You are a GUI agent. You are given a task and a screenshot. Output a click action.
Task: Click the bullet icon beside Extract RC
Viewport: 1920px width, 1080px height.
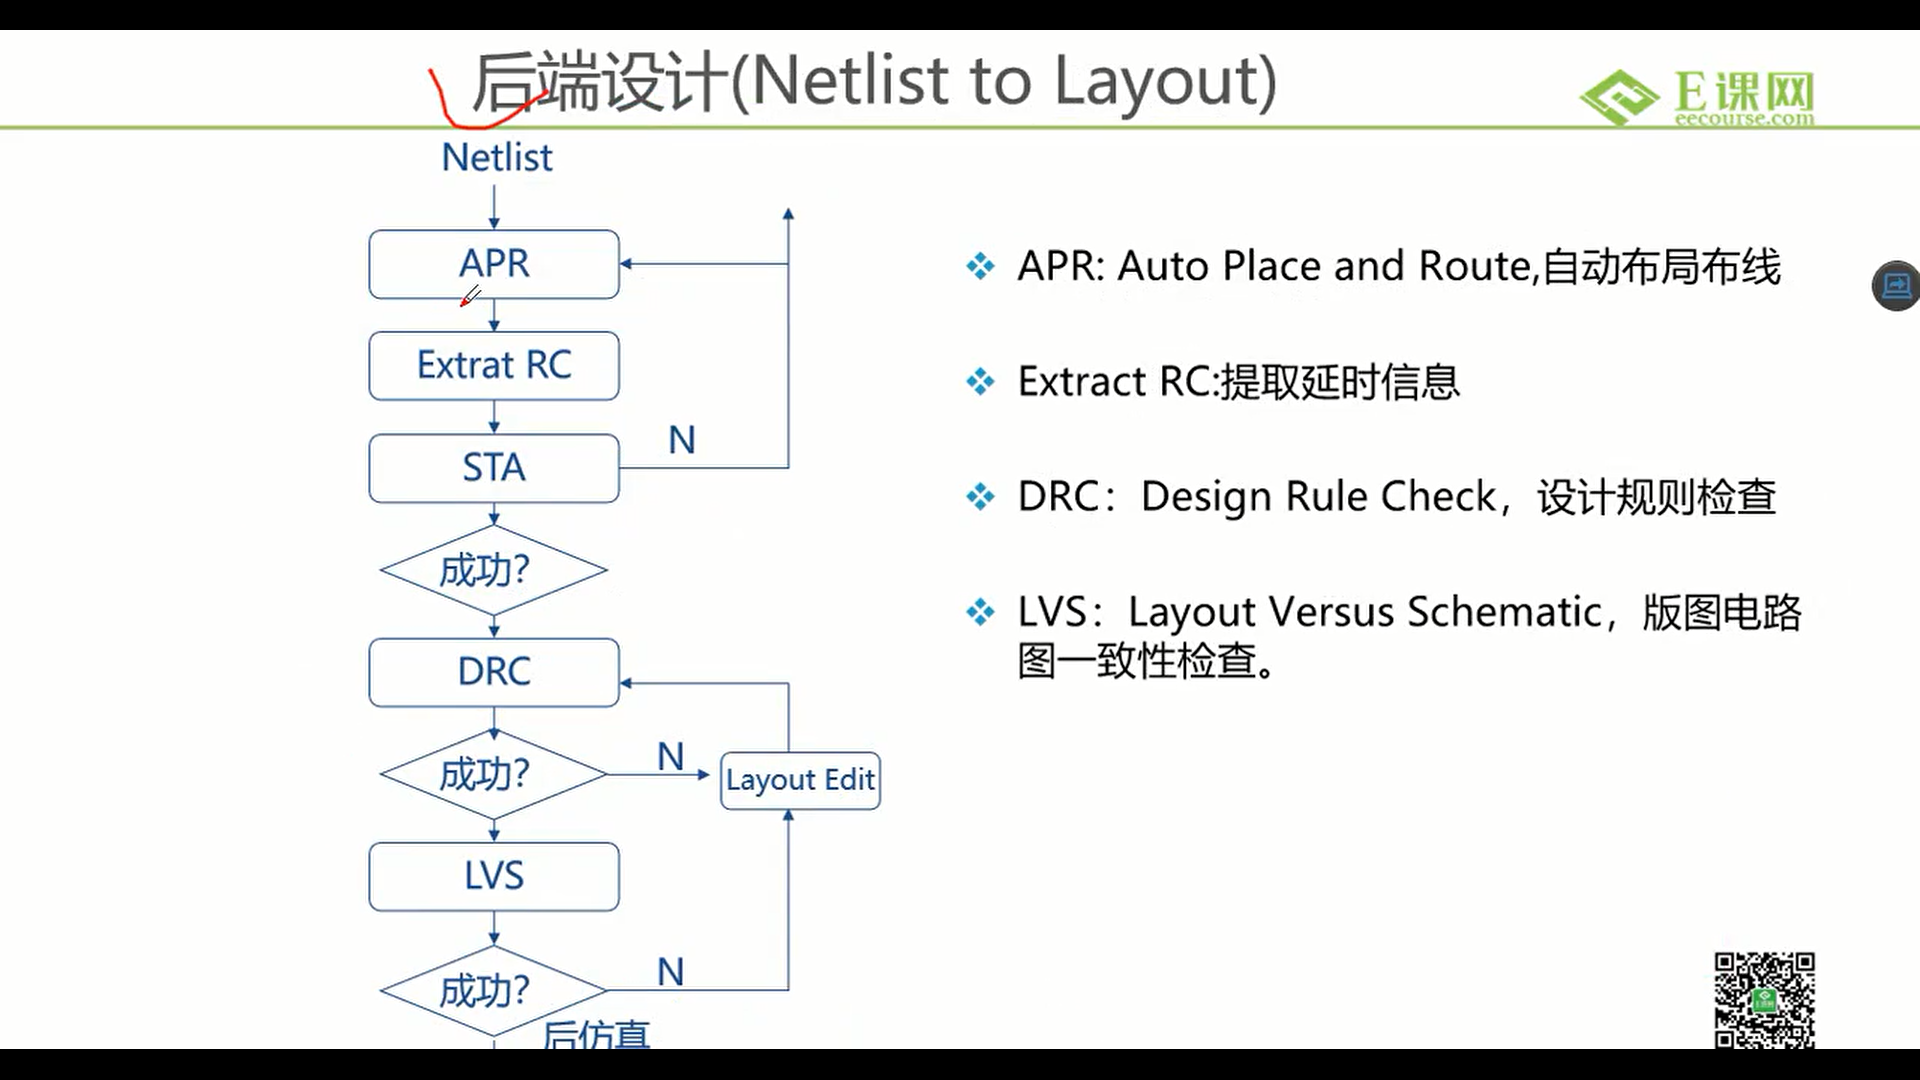(980, 382)
